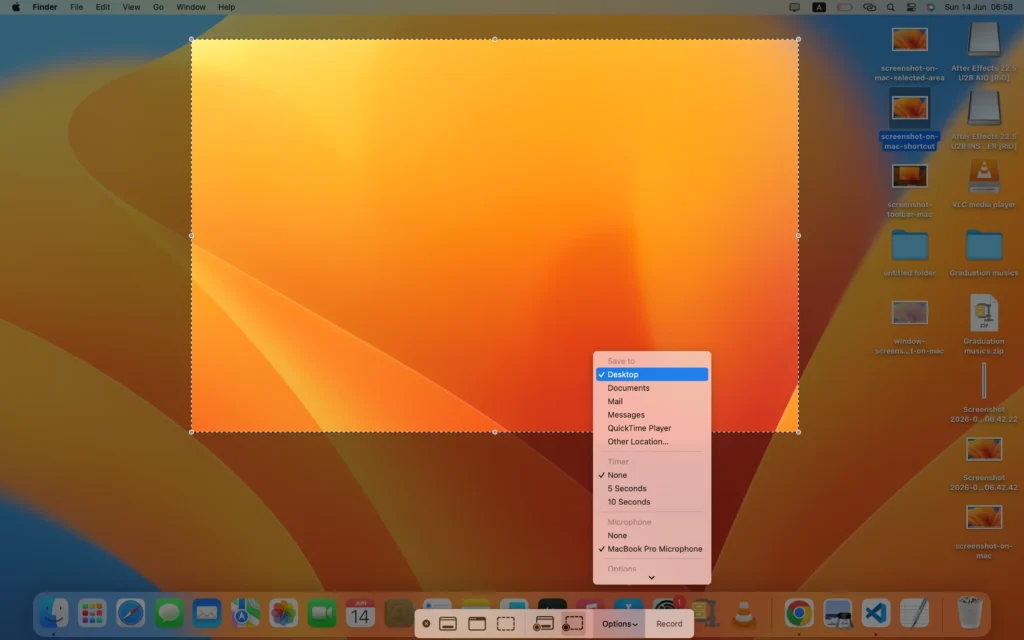Open Control Center from menu bar
1024x640 pixels.
911,7
